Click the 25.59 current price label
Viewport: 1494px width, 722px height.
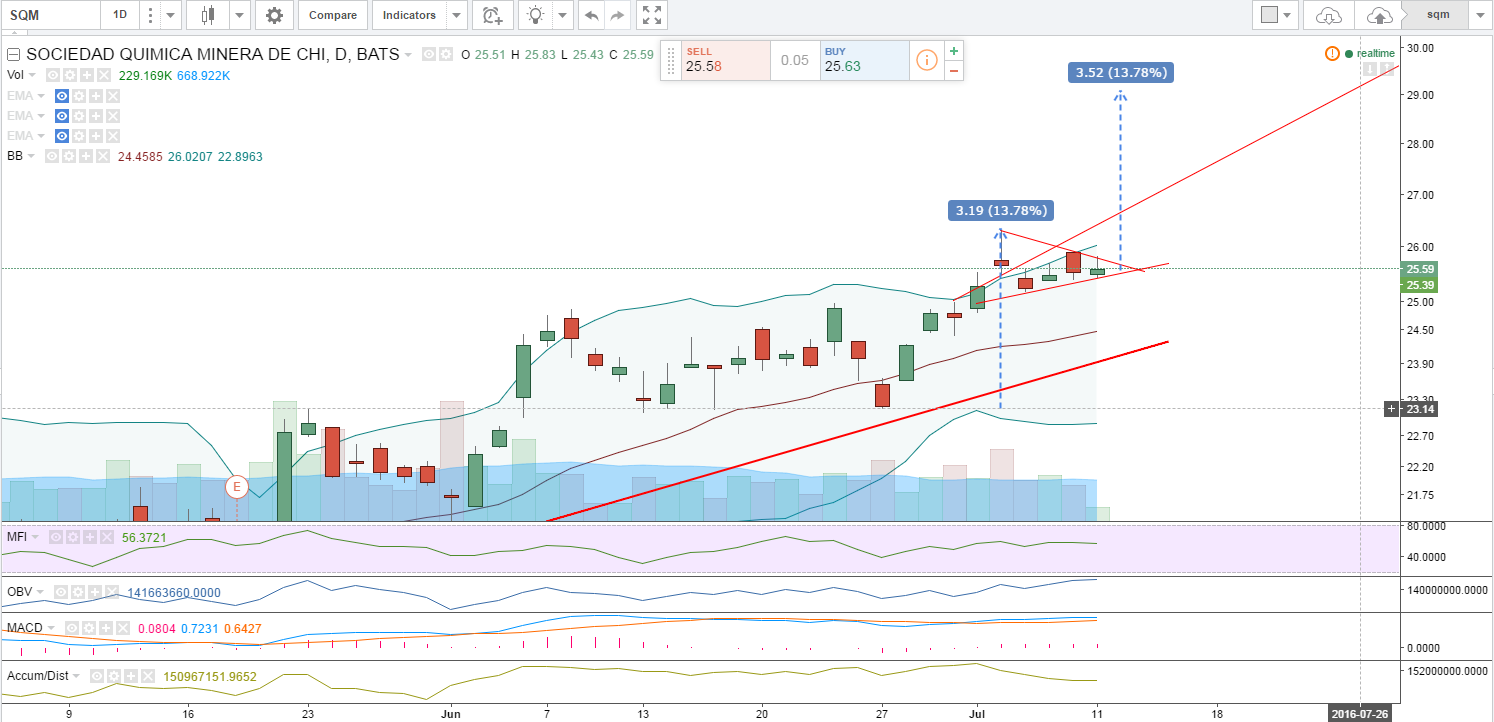point(1420,269)
